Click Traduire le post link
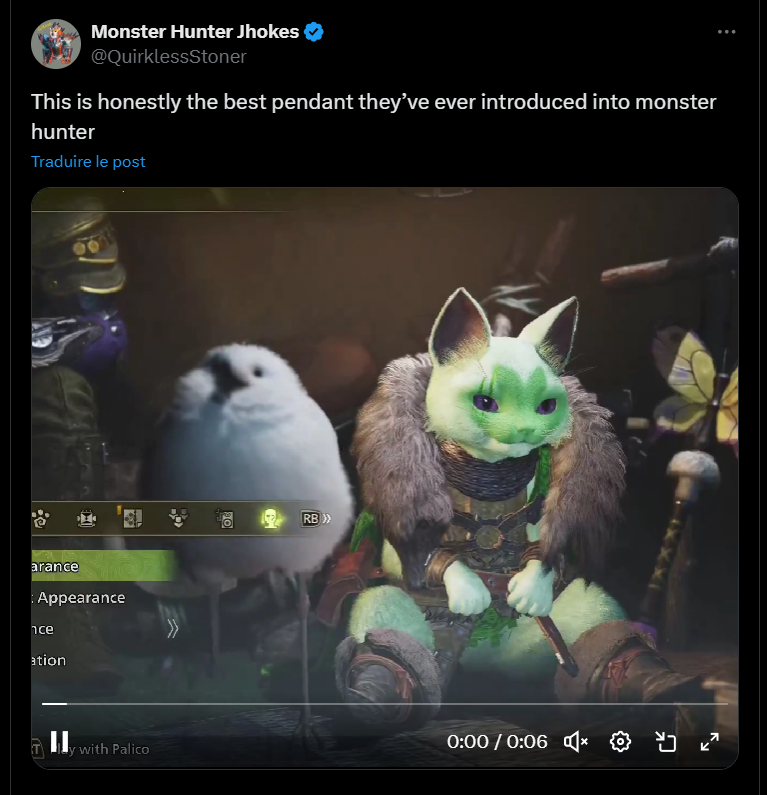Viewport: 767px width, 795px height. [88, 162]
